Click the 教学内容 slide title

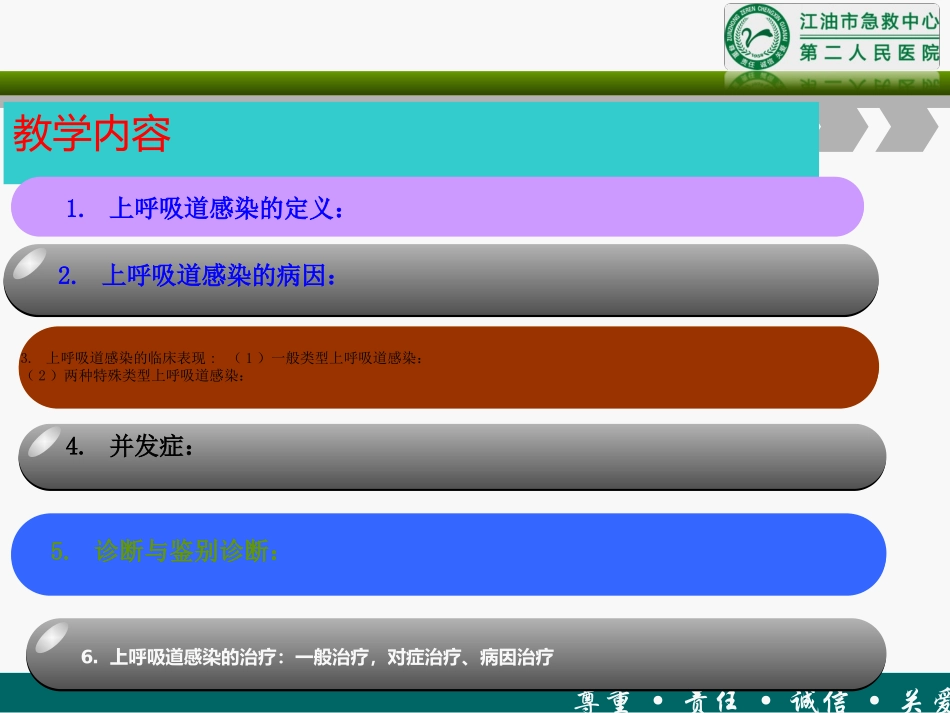(x=91, y=133)
